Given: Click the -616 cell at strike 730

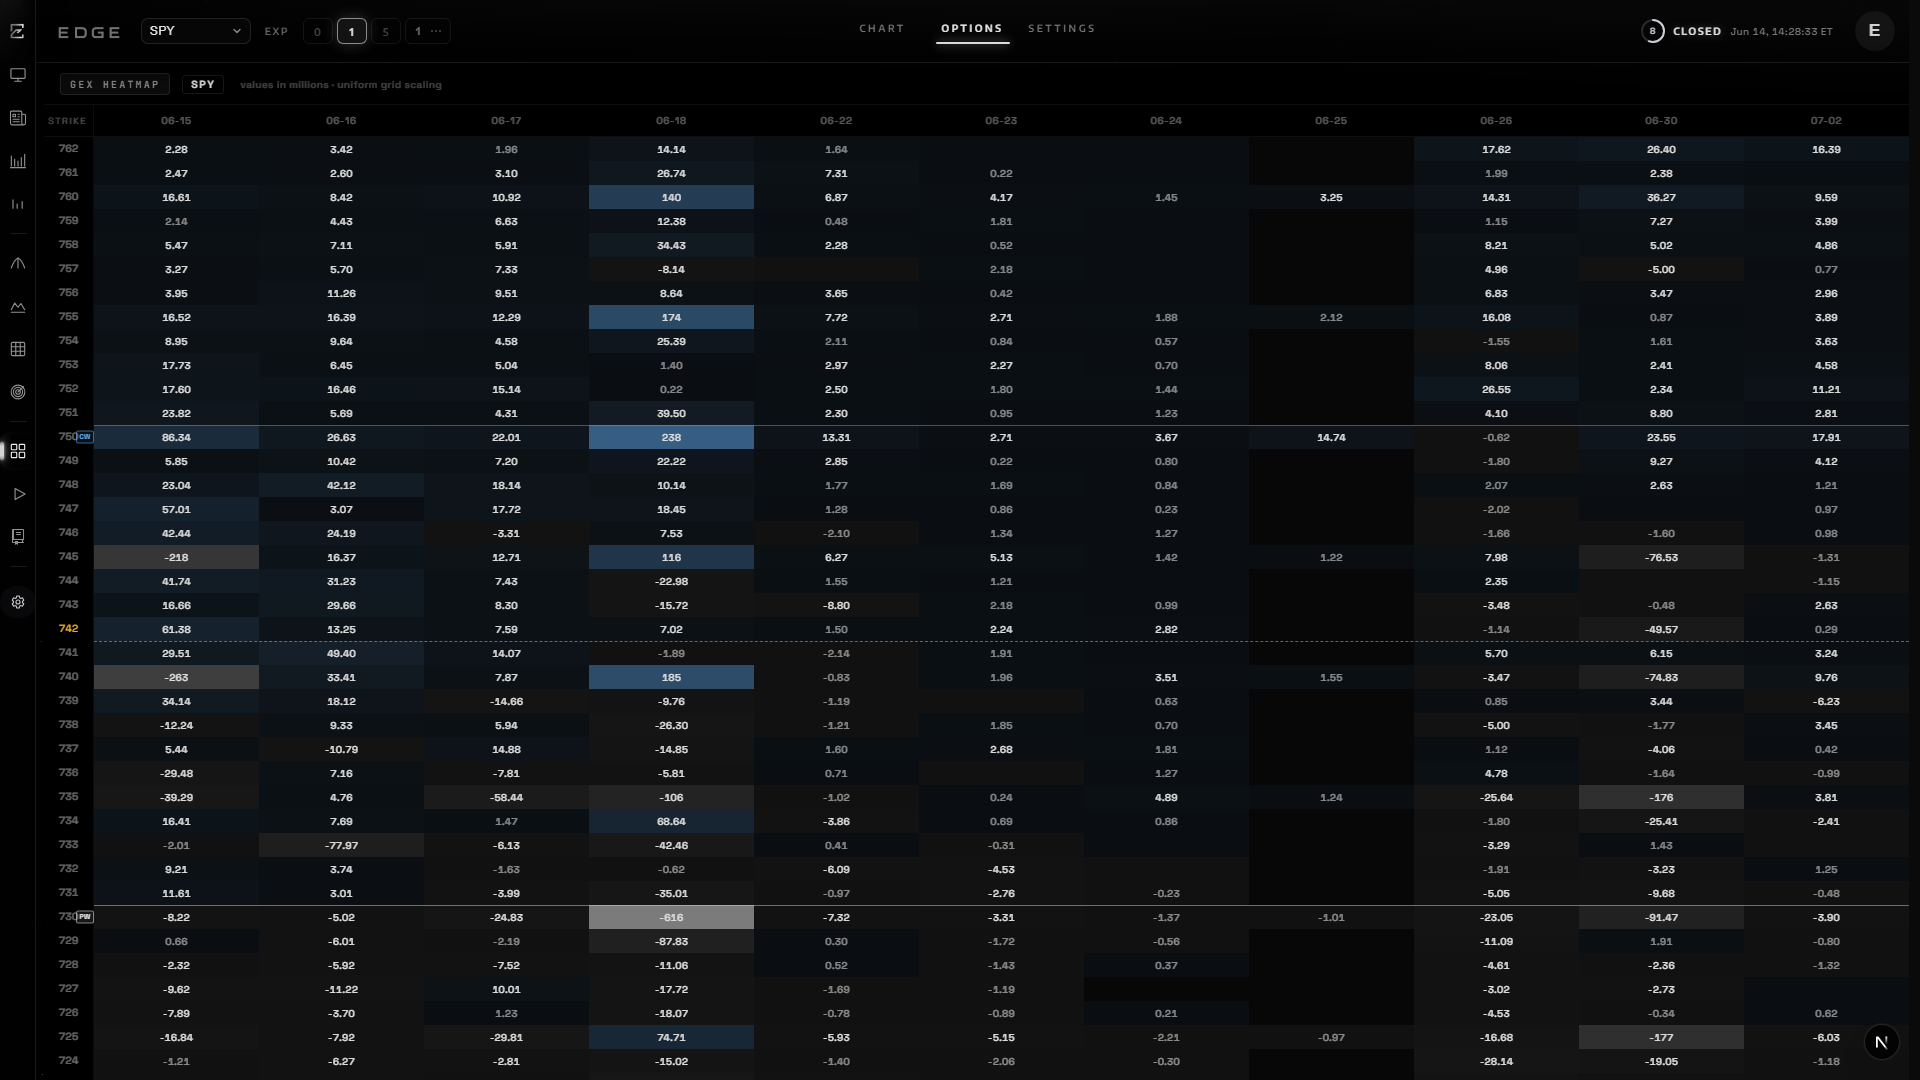Looking at the screenshot, I should click(671, 917).
